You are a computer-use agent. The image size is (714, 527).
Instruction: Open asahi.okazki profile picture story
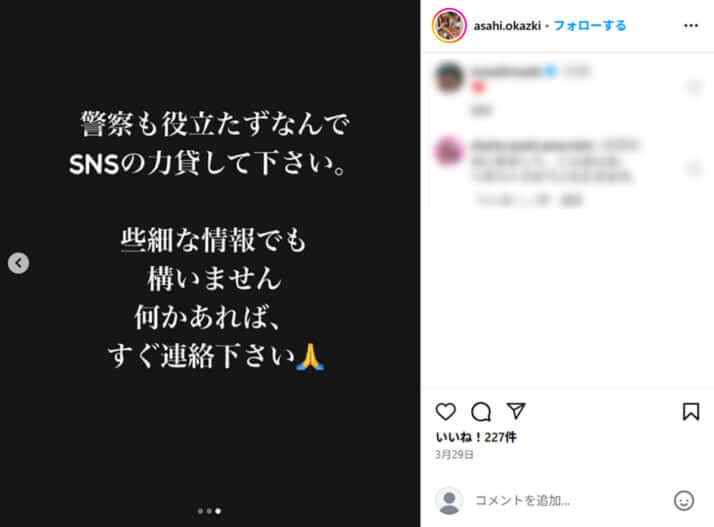tap(449, 26)
